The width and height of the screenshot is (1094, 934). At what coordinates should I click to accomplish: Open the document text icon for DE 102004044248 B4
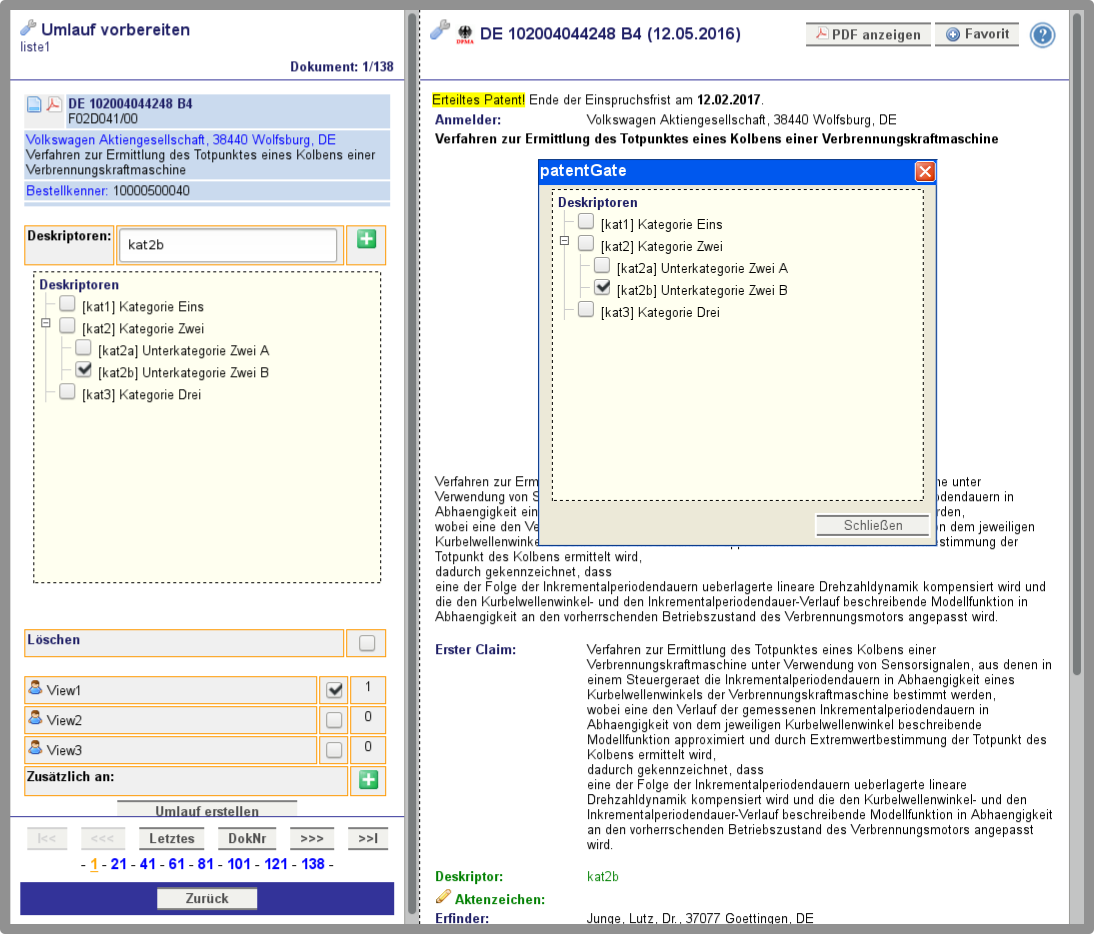(x=34, y=105)
